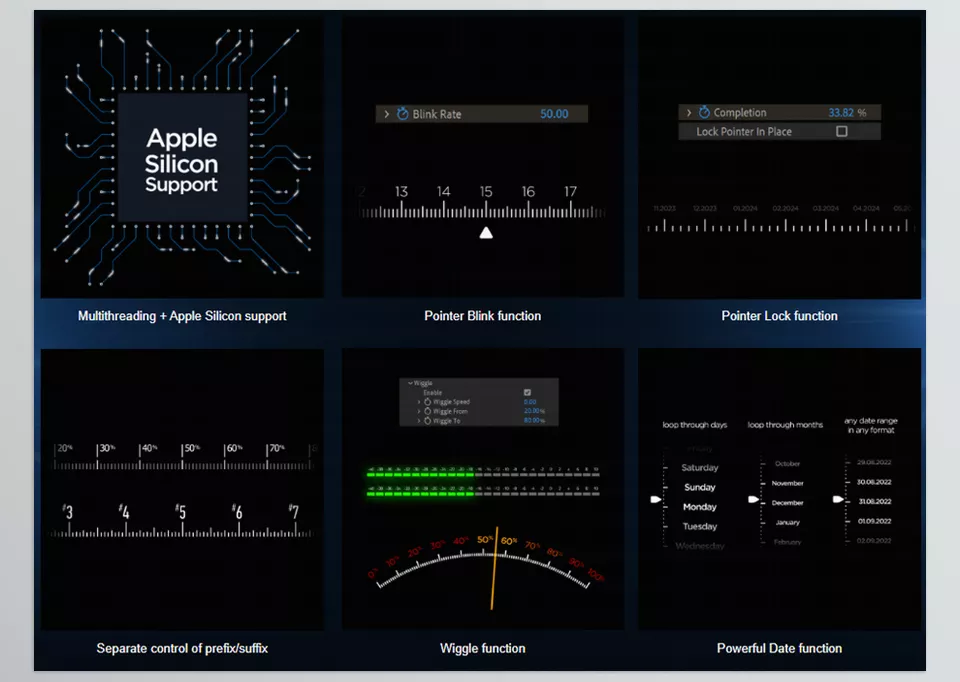Click "Sunday" in the days list
The height and width of the screenshot is (682, 960).
(x=700, y=487)
